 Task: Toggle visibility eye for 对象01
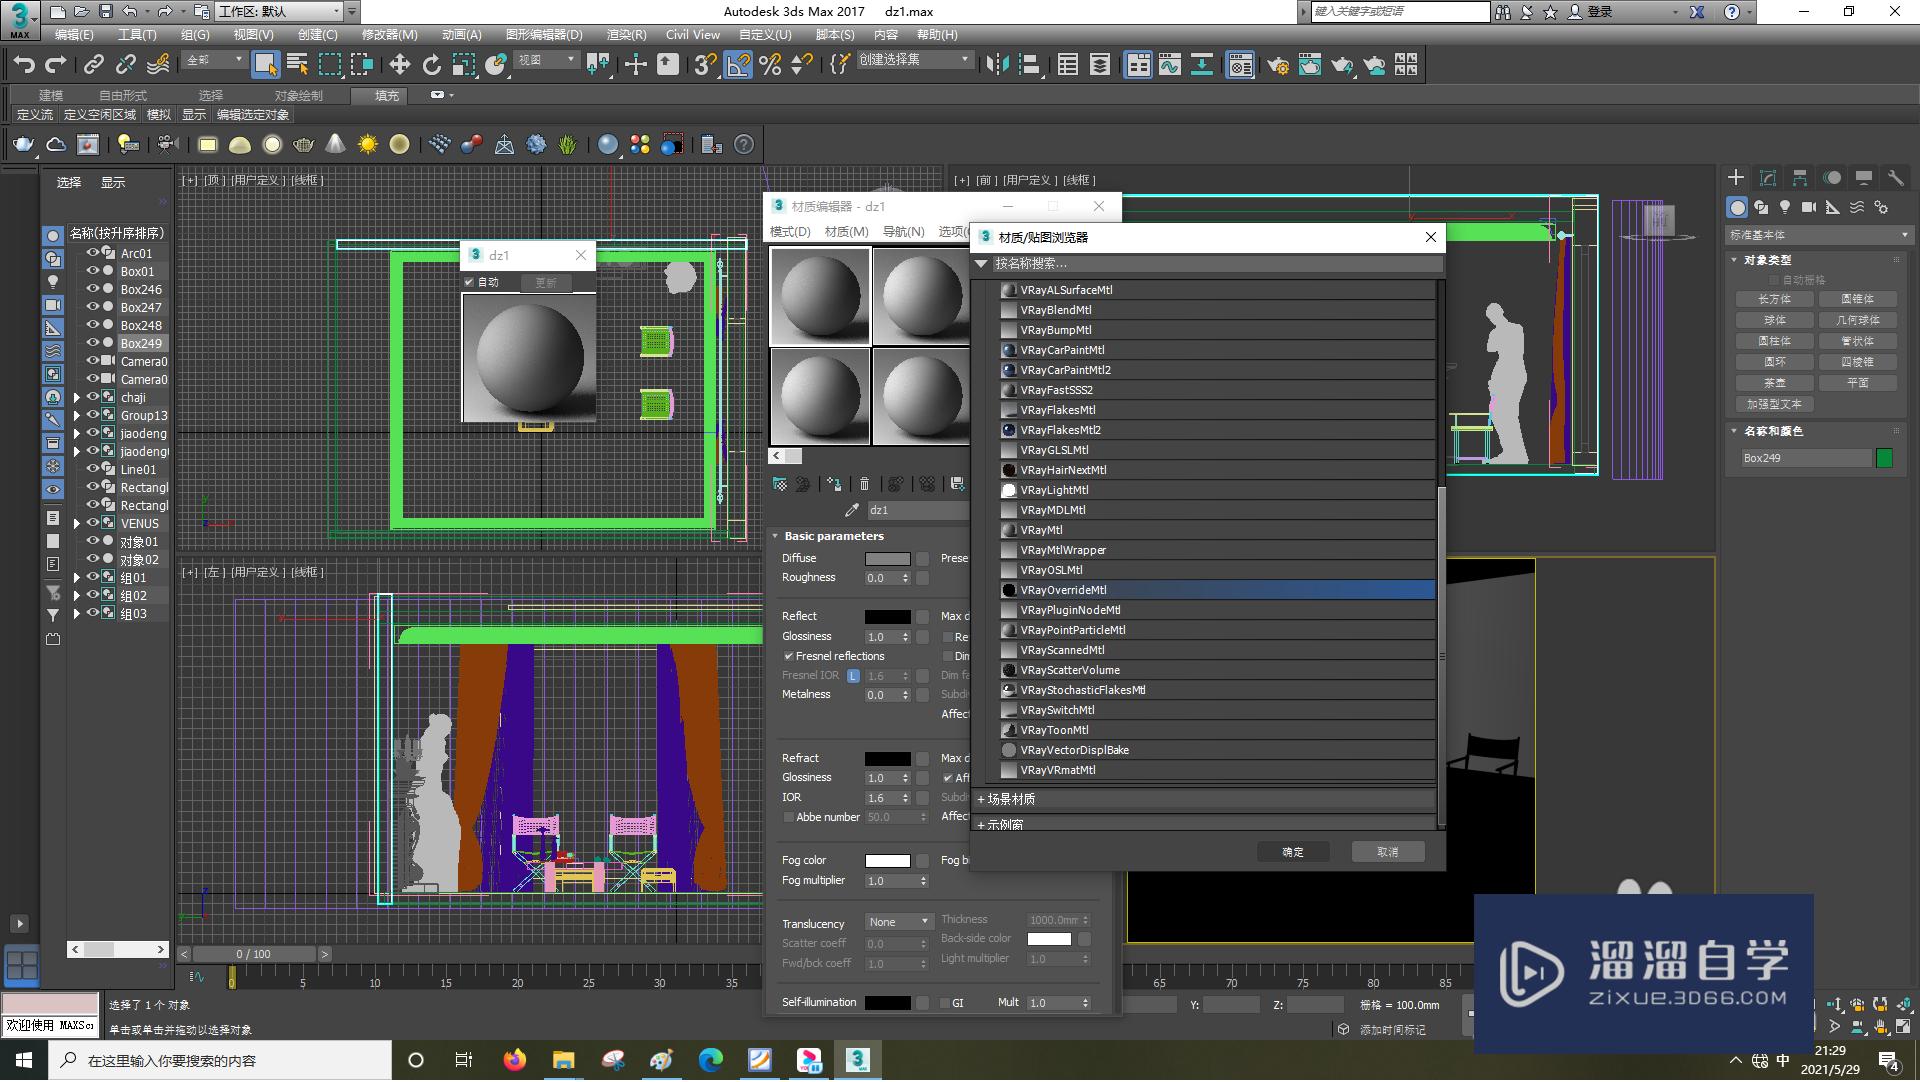(x=93, y=541)
